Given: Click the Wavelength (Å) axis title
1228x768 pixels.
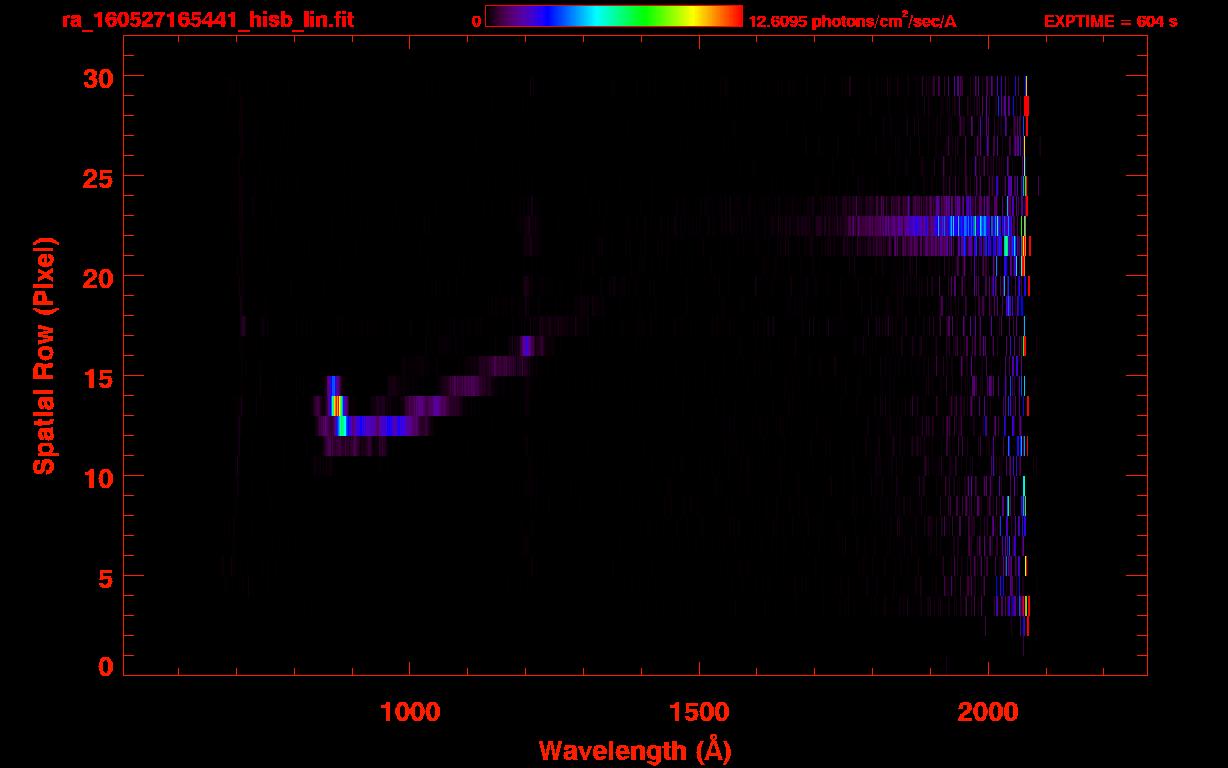Looking at the screenshot, I should tap(635, 750).
